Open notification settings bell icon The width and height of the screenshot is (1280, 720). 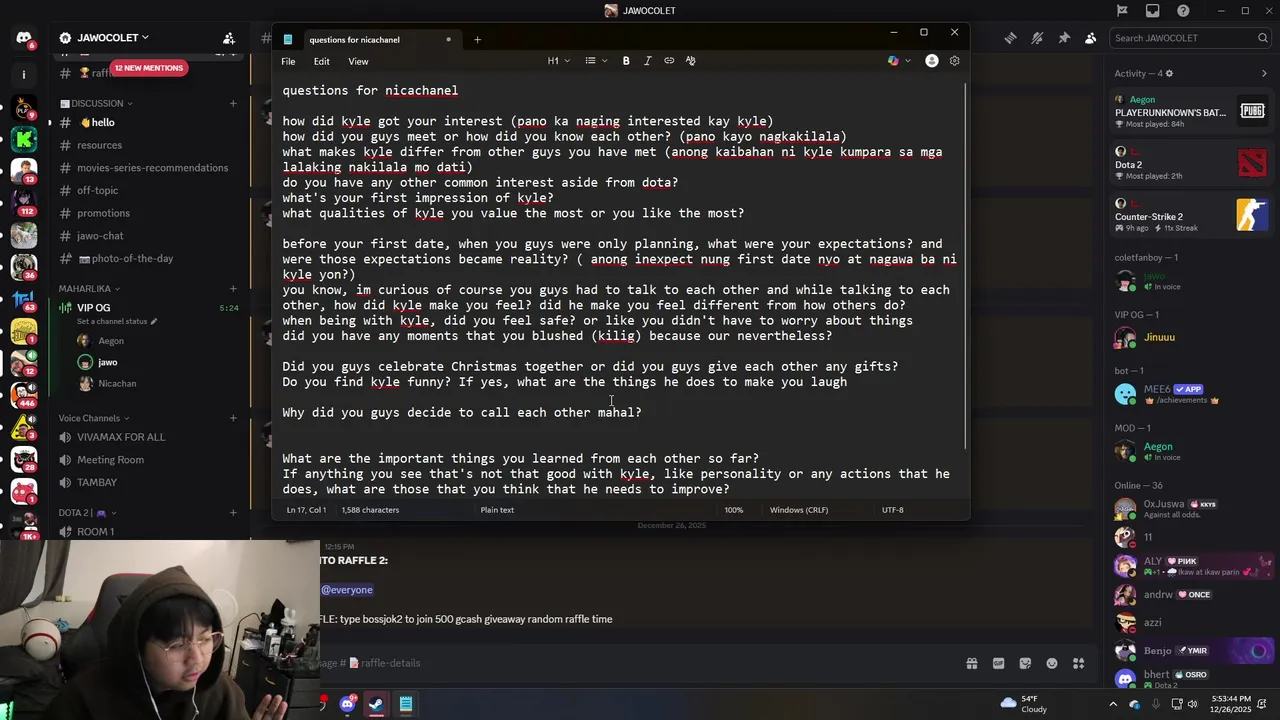1037,38
